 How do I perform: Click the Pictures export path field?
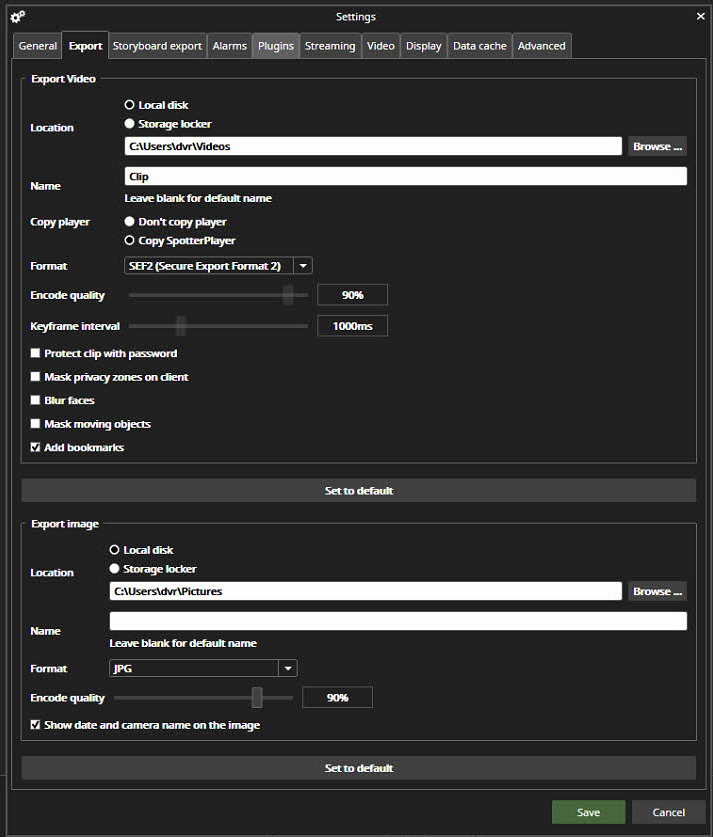365,591
